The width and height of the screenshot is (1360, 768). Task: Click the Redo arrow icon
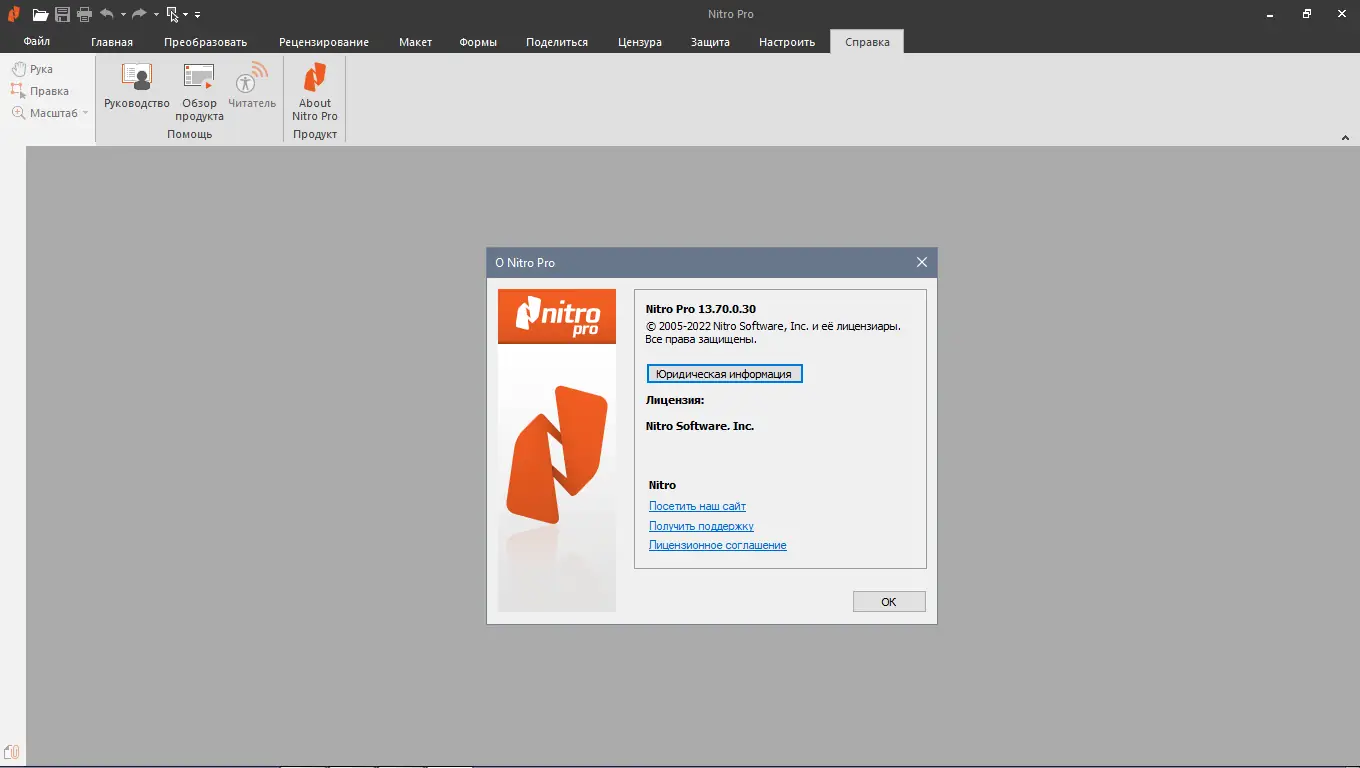pyautogui.click(x=140, y=14)
